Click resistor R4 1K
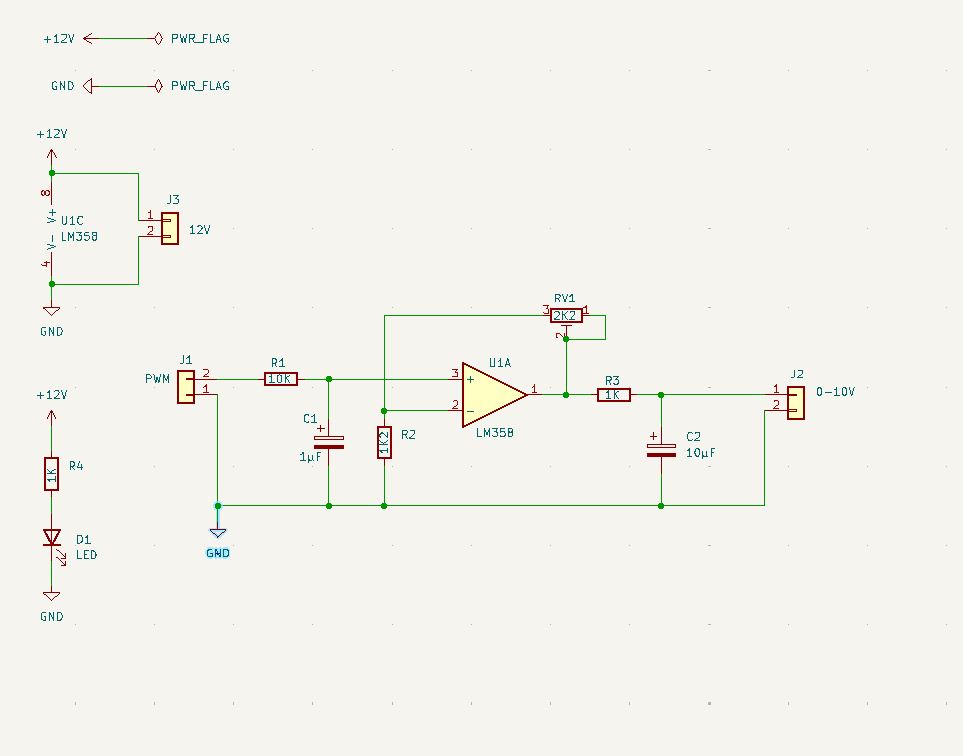 (52, 473)
